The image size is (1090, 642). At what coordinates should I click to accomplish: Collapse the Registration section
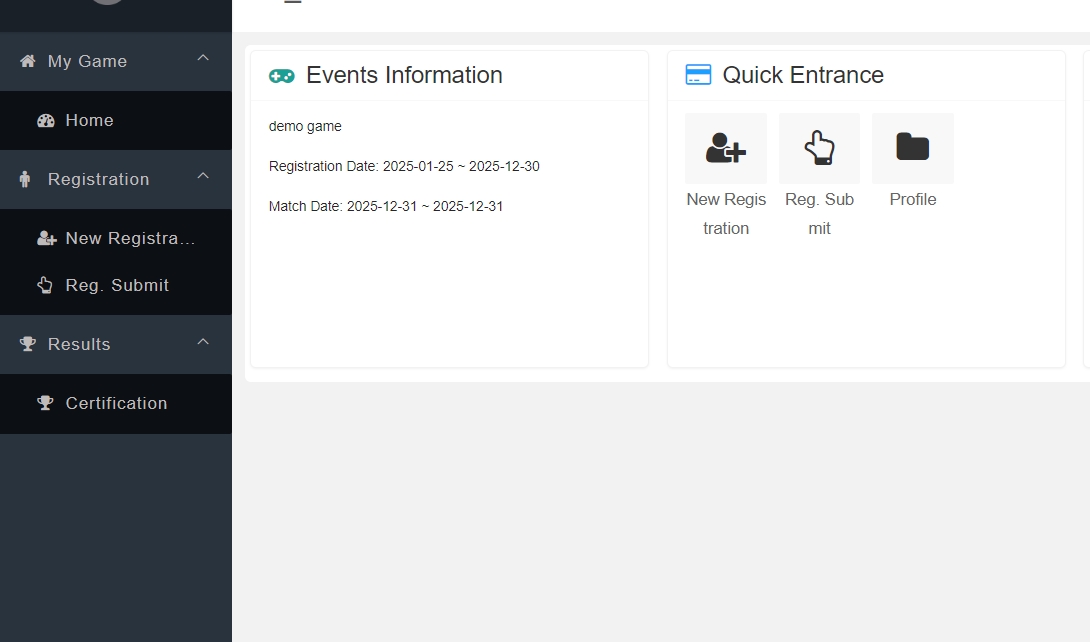click(203, 176)
